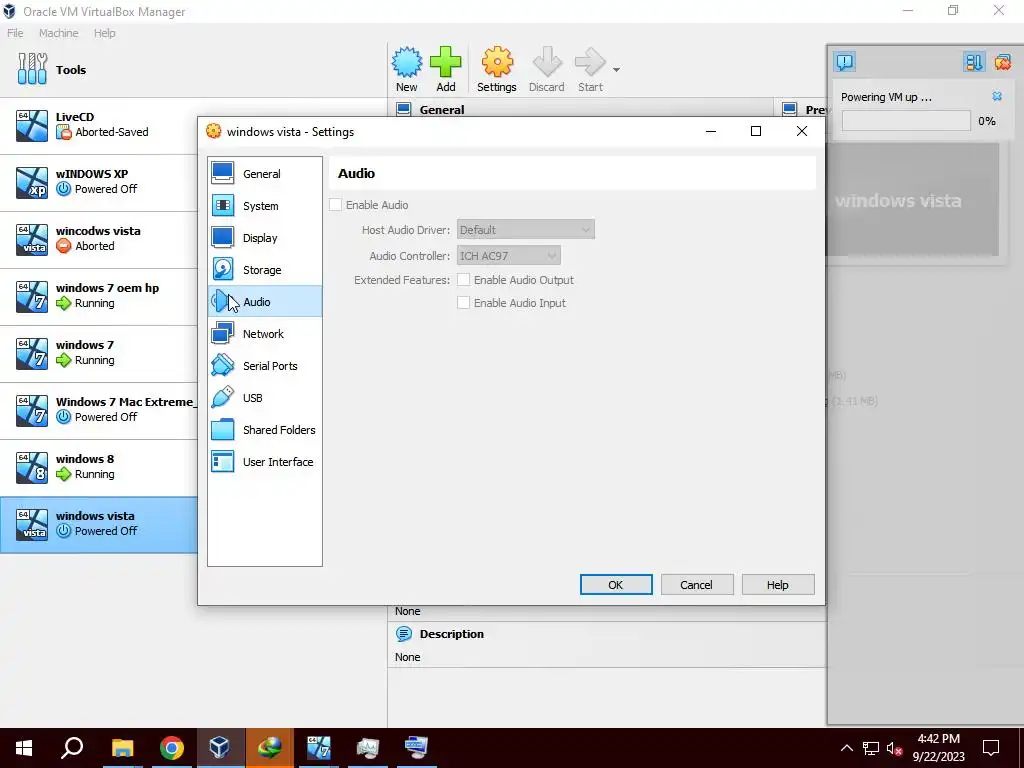Select the Windows 7 Mac Extreme machine
Viewport: 1024px width, 768px height.
99,409
